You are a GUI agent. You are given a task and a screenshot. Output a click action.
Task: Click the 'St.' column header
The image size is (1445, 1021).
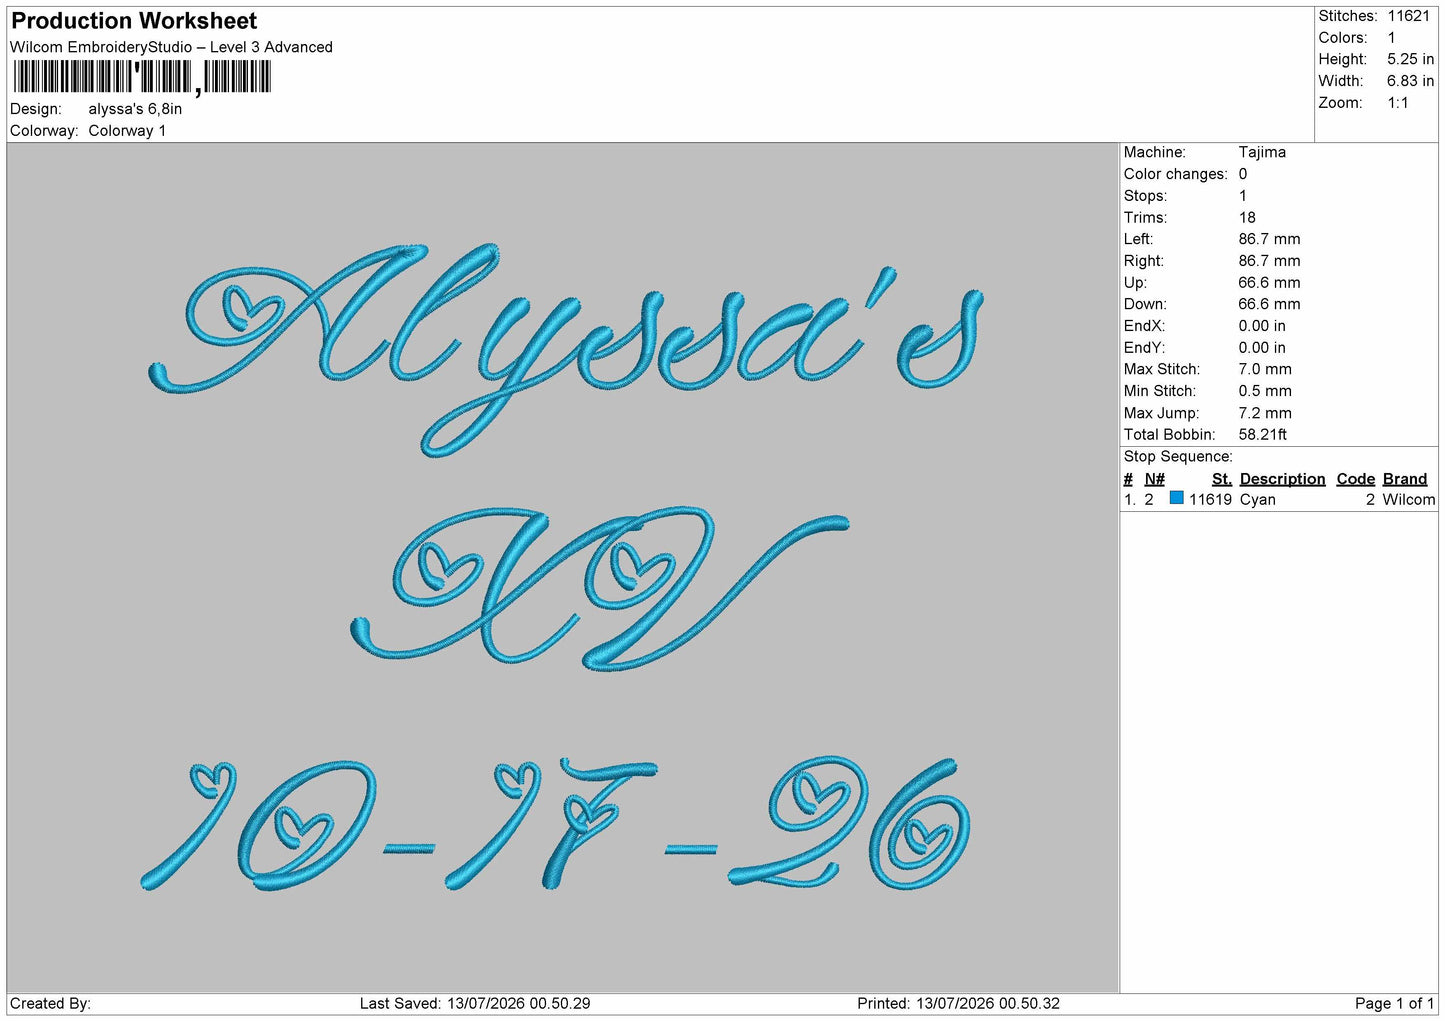pyautogui.click(x=1222, y=479)
